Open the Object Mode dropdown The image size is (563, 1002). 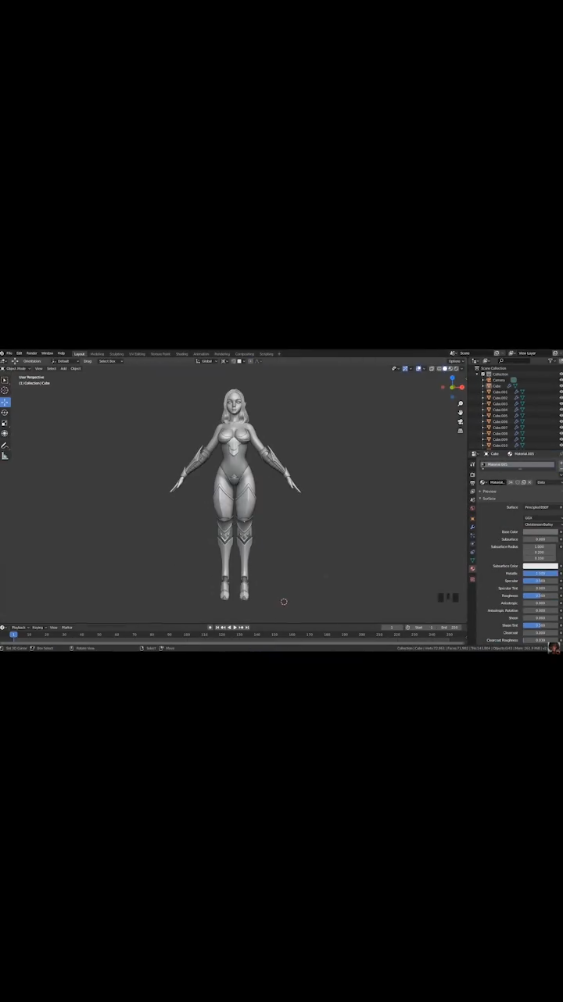click(17, 369)
